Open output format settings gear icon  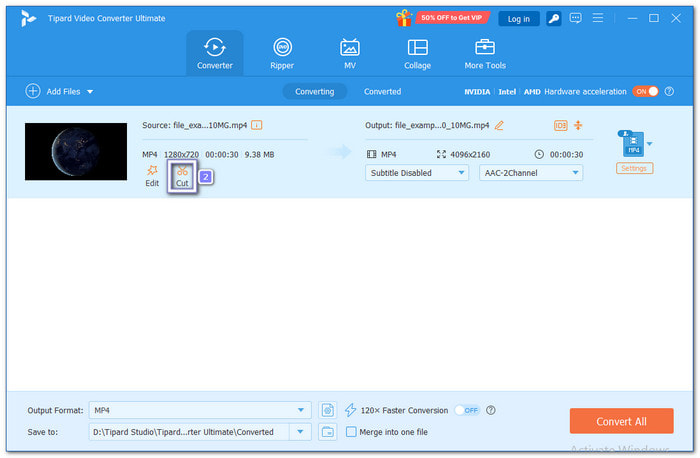[328, 410]
